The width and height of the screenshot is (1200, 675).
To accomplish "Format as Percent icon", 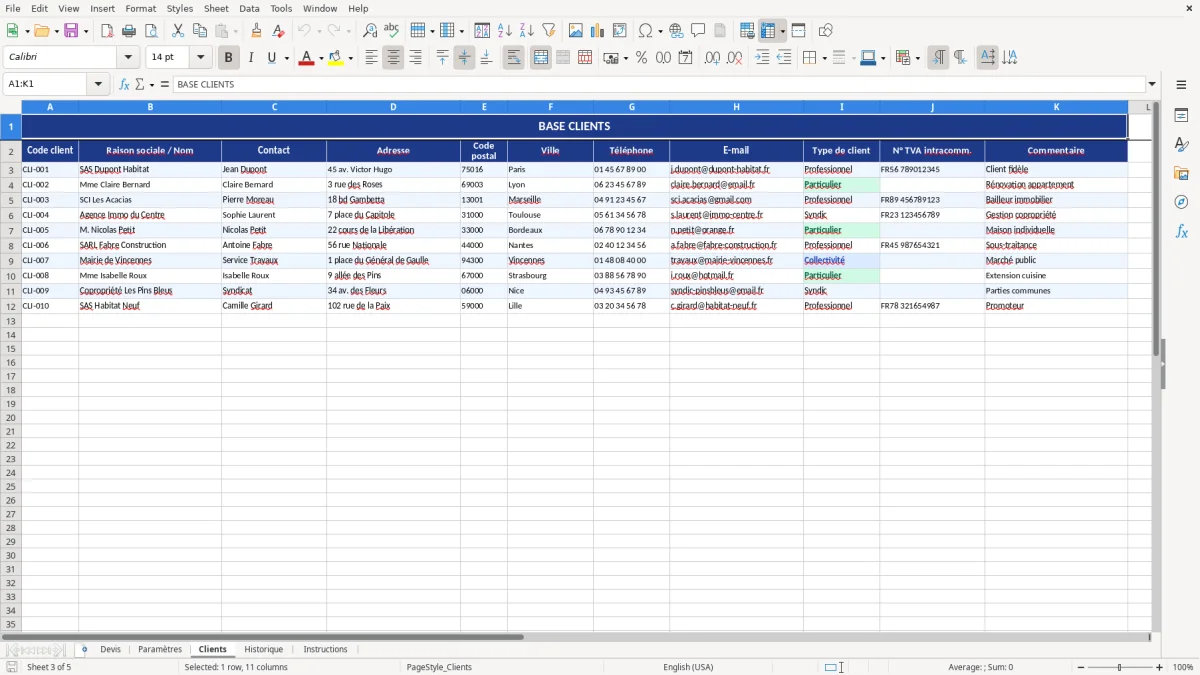I will point(642,58).
